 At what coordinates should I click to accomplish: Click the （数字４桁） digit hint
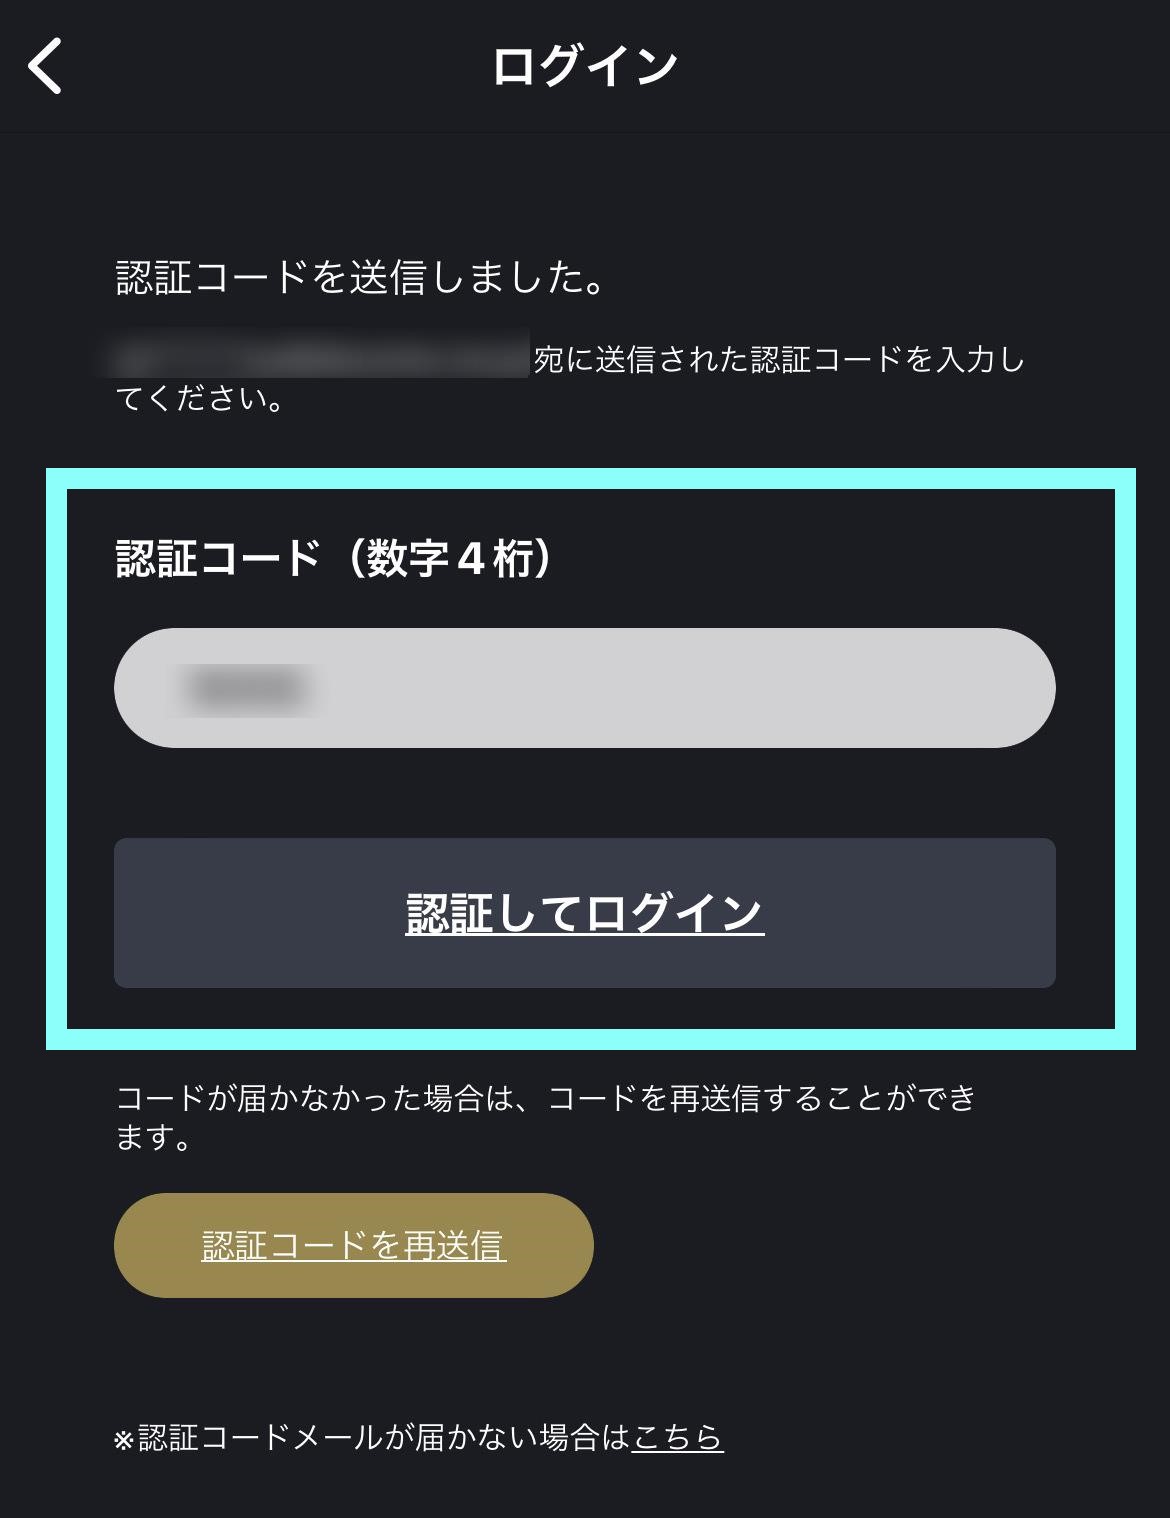tap(447, 558)
